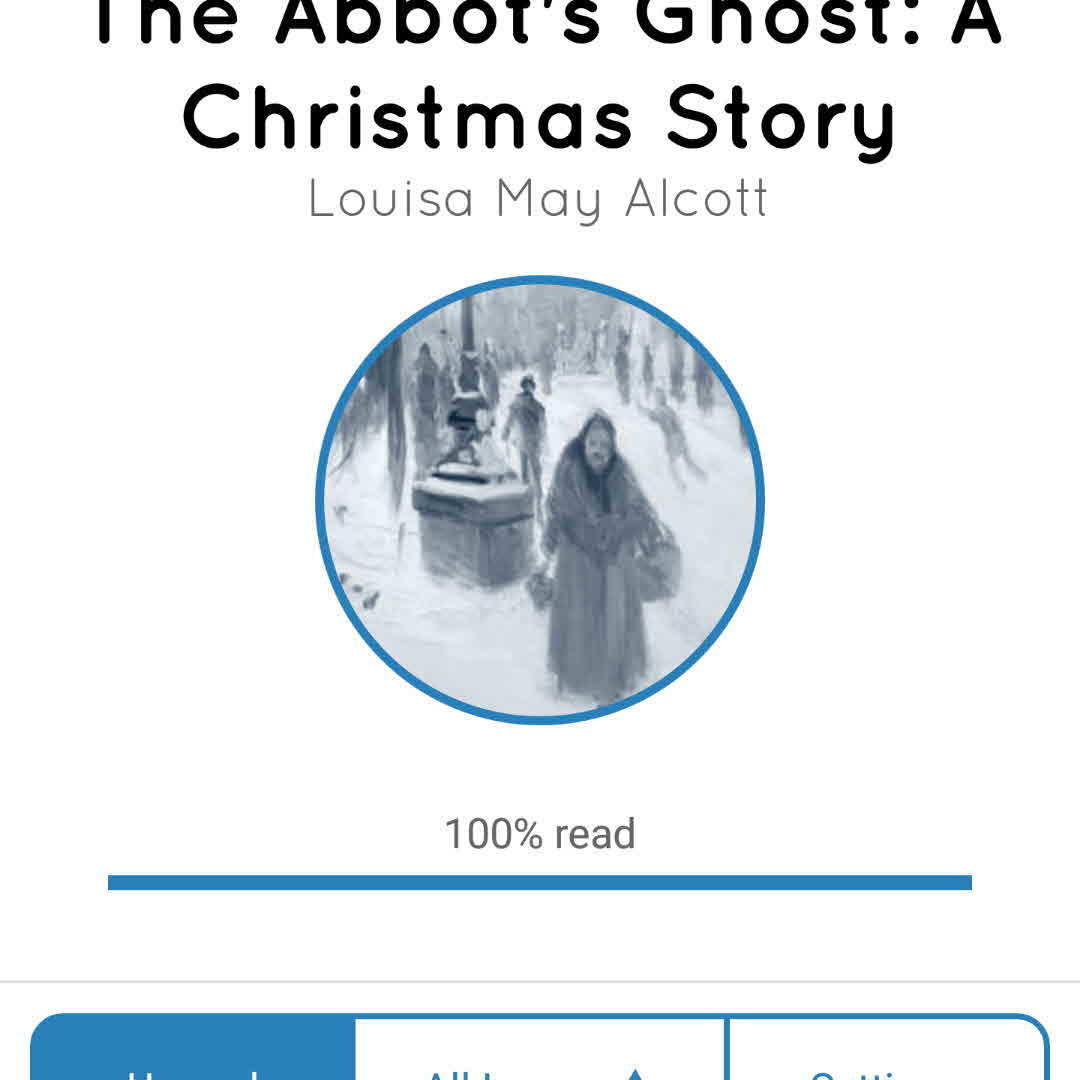Screen dimensions: 1080x1080
Task: Click the word 'Story' in the title
Action: tap(782, 118)
